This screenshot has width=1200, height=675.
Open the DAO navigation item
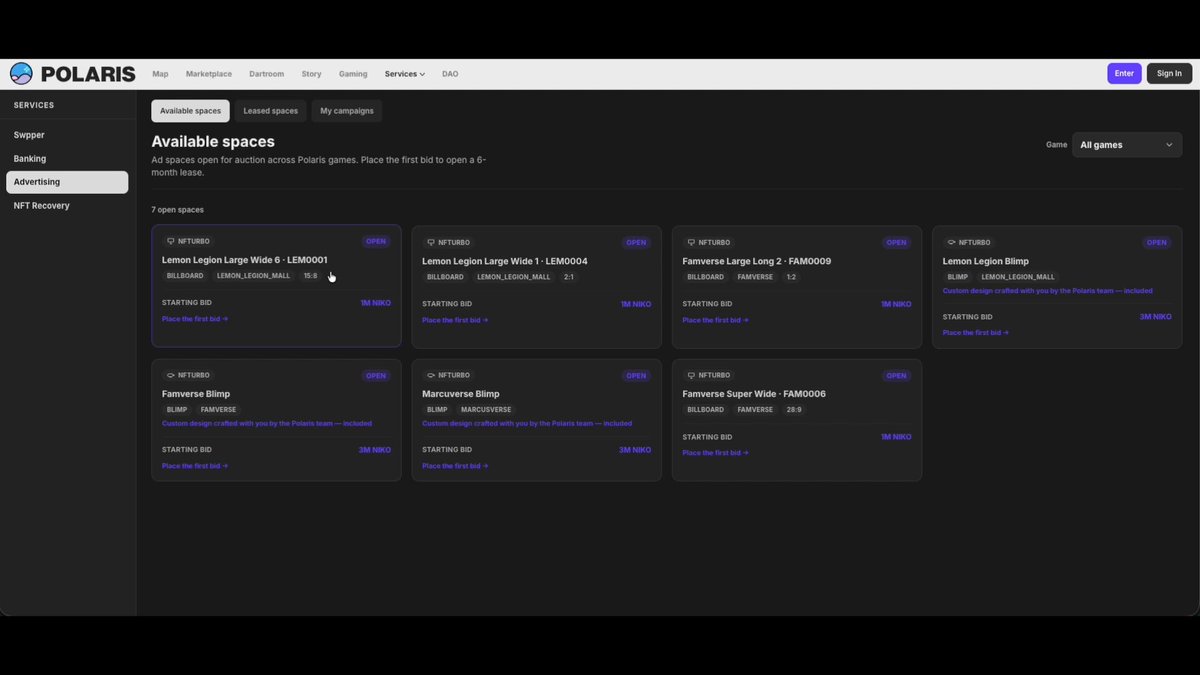click(x=450, y=74)
